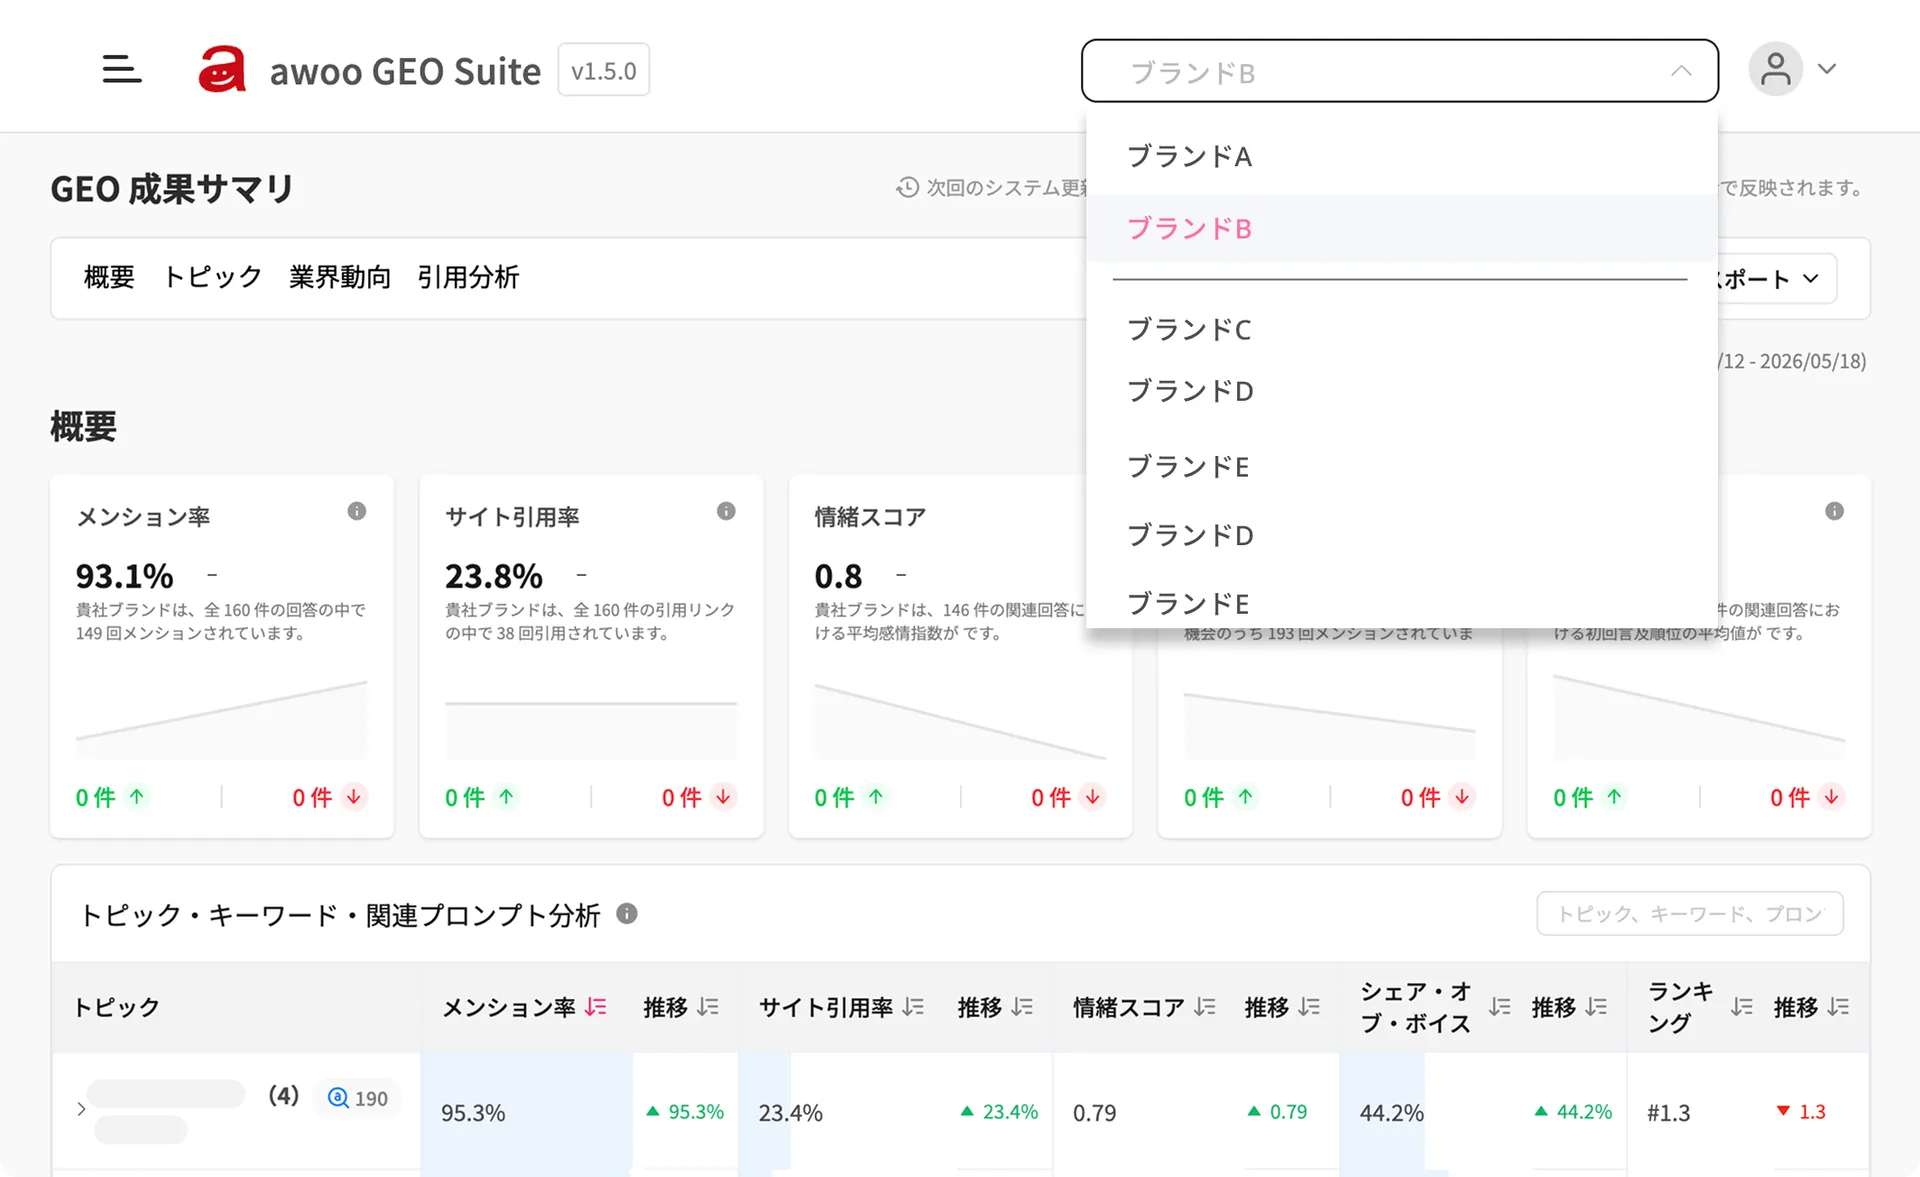Click the 93.1% mention rate value
The height and width of the screenshot is (1177, 1920).
pyautogui.click(x=125, y=576)
